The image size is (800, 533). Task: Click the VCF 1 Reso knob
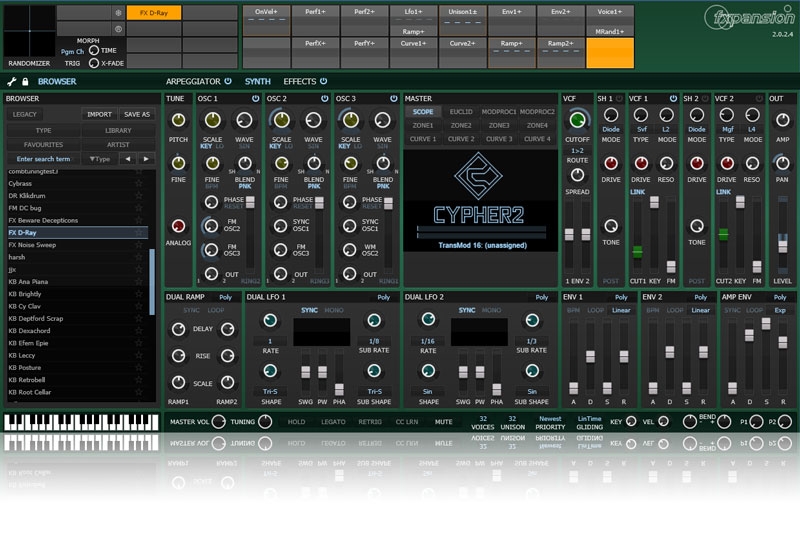(x=666, y=163)
